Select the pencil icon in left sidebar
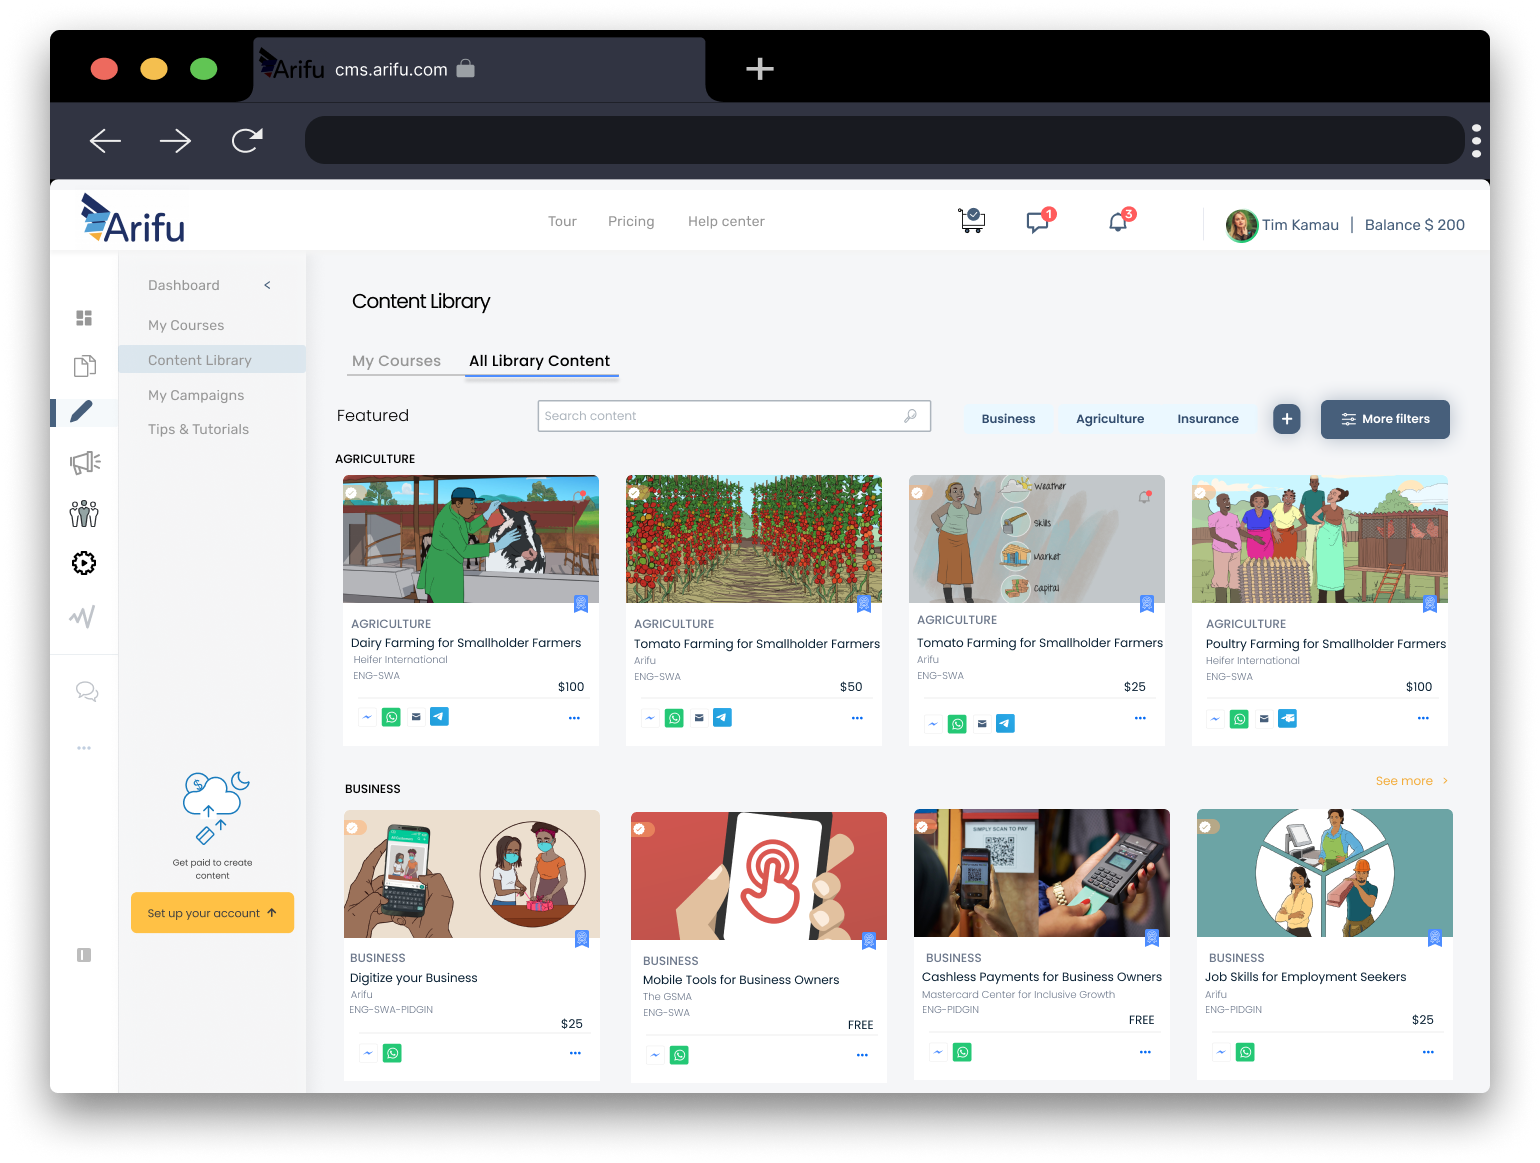This screenshot has width=1540, height=1163. pyautogui.click(x=82, y=411)
